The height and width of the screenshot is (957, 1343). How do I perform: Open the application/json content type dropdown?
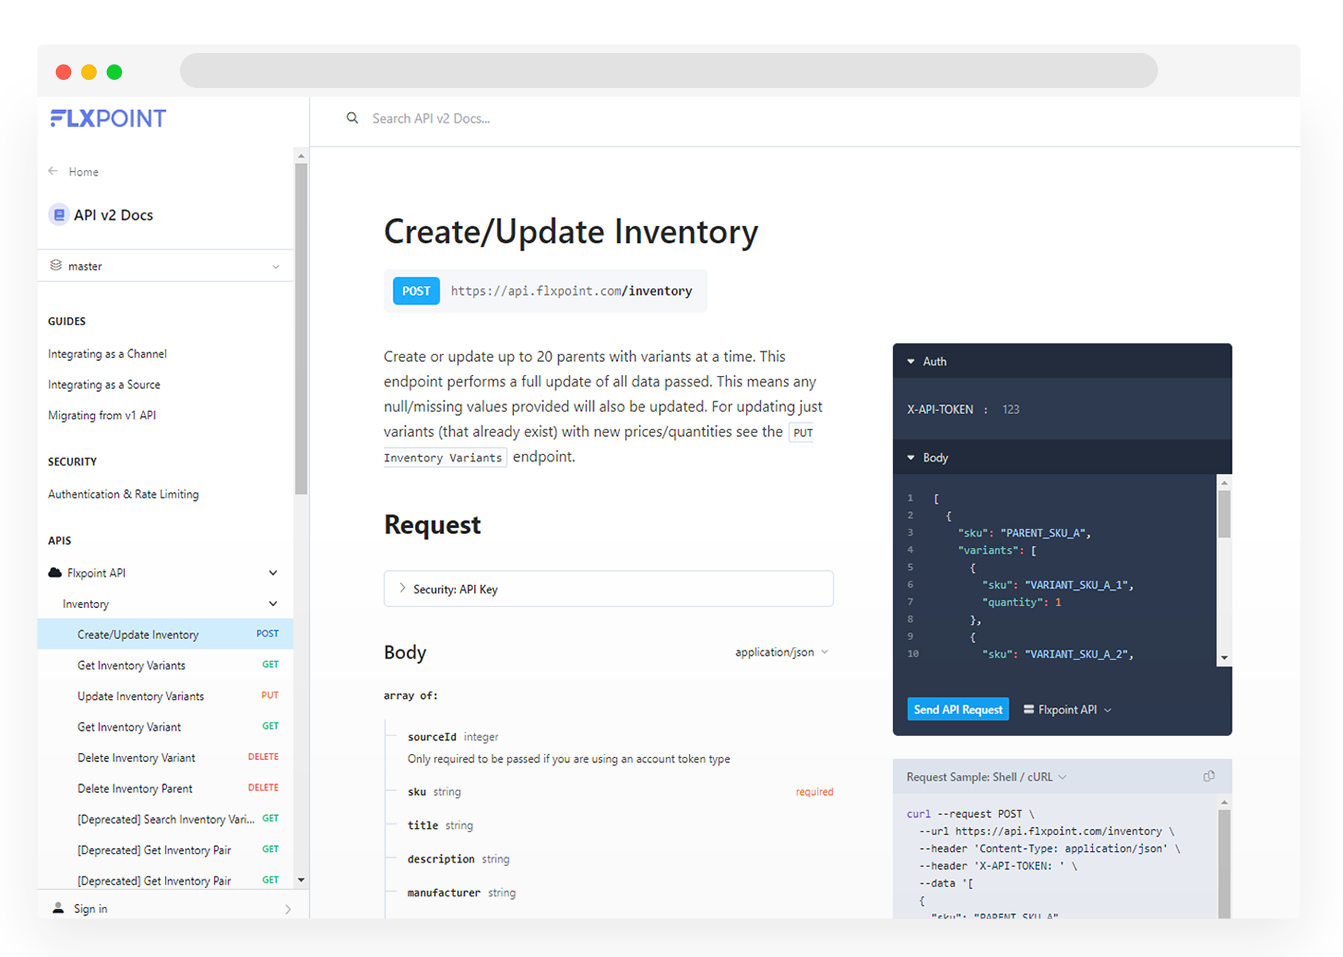[781, 652]
